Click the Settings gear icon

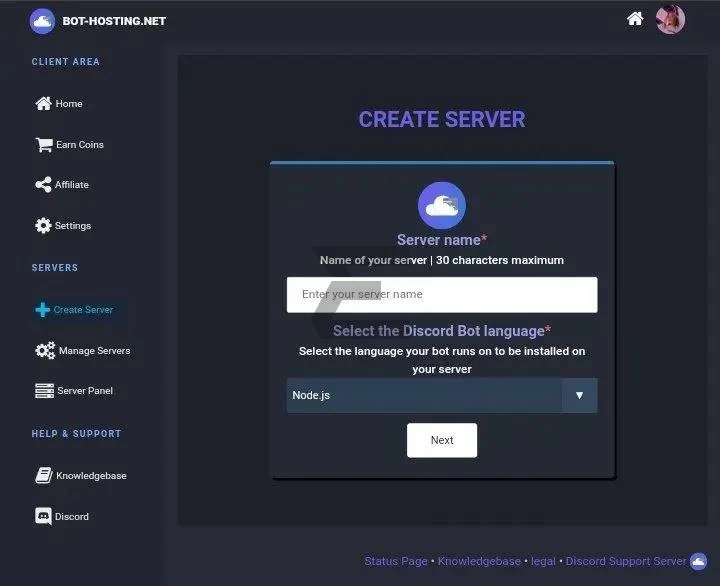click(43, 225)
